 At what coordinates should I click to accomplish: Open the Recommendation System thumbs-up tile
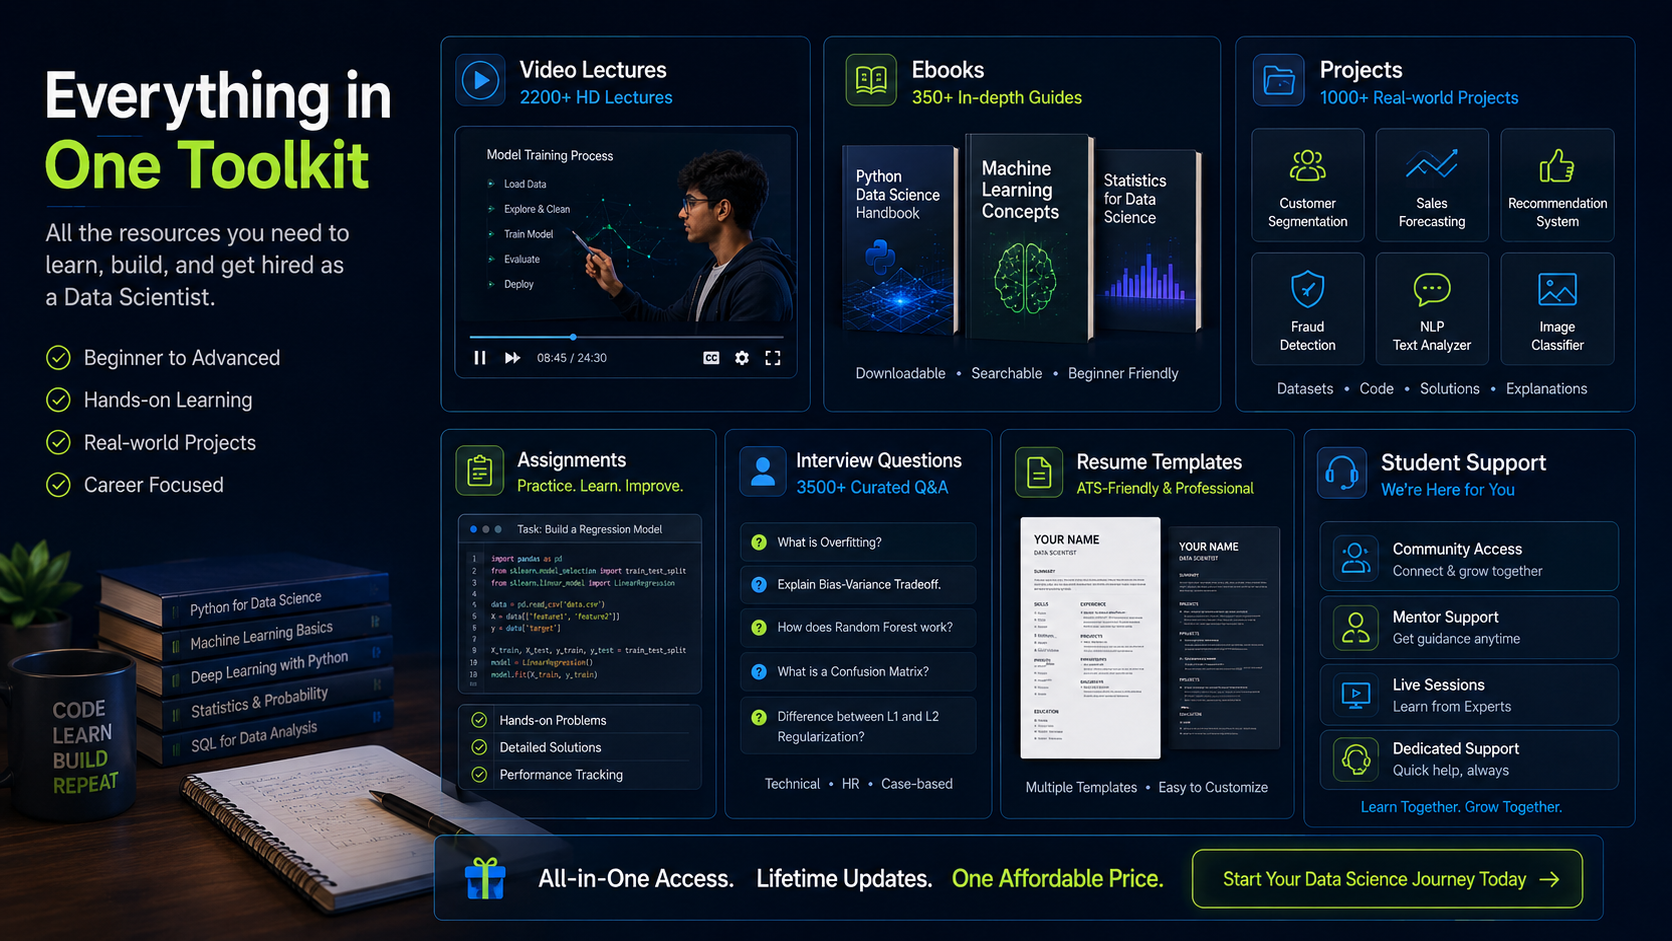tap(1557, 185)
